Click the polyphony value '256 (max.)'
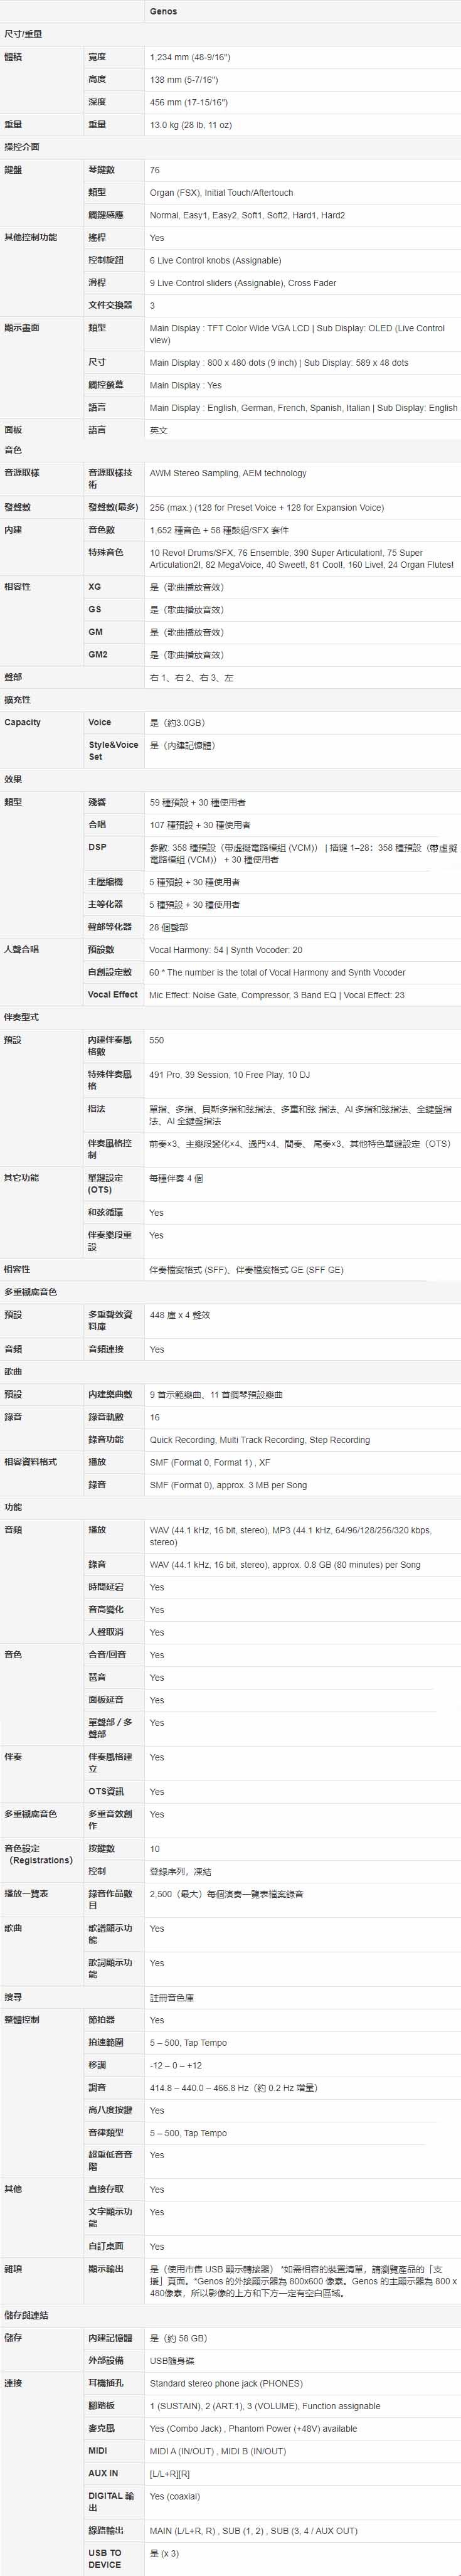Screen dimensions: 461x2576 point(172,508)
